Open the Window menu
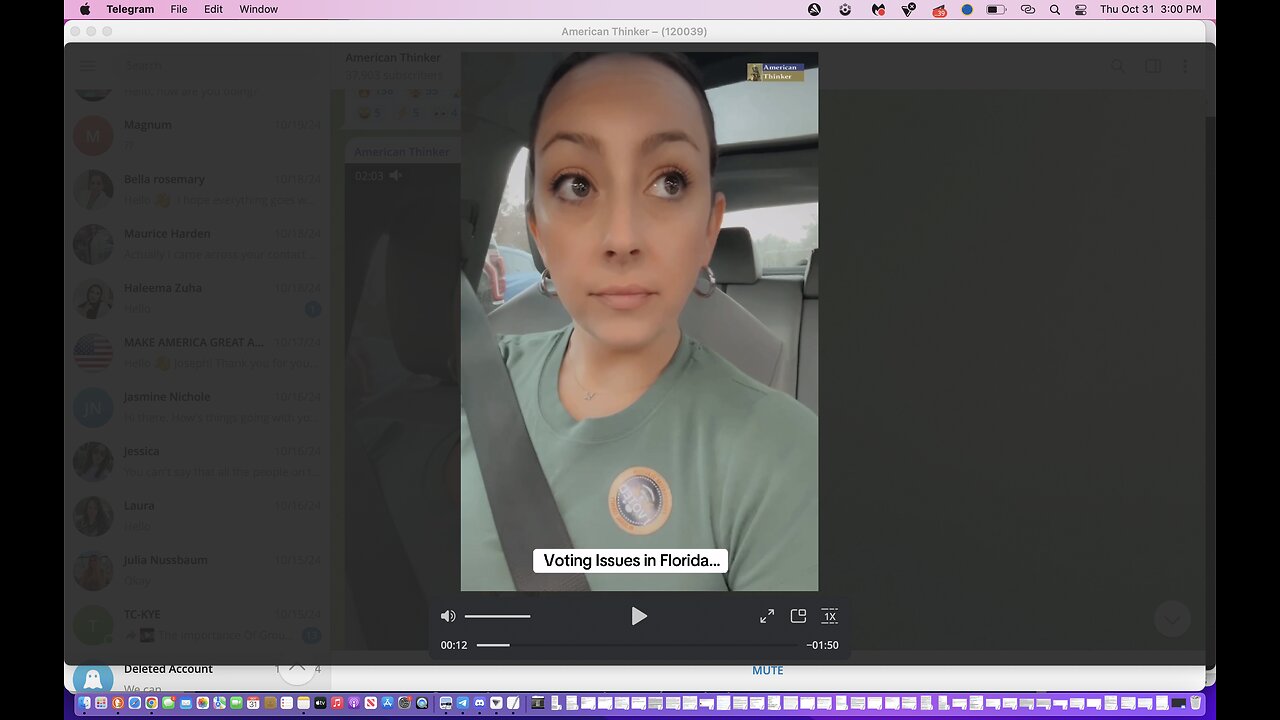 click(x=259, y=9)
